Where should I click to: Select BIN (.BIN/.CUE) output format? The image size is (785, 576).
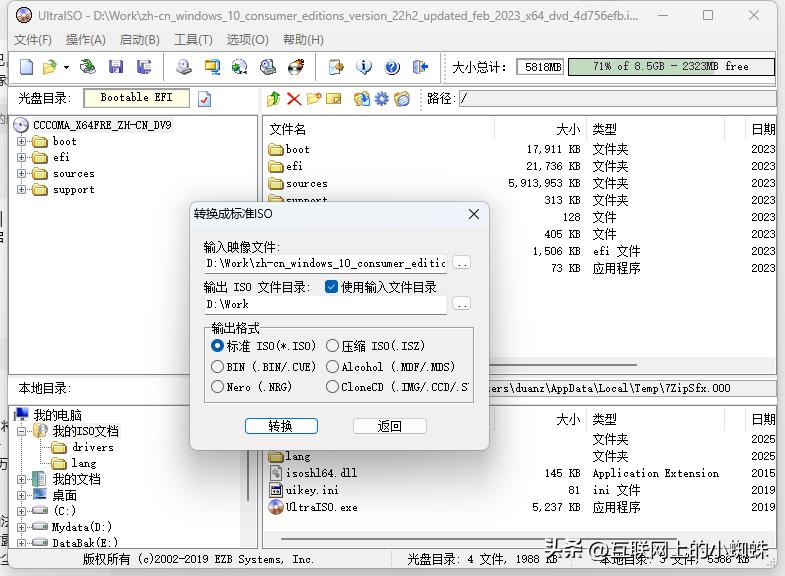pyautogui.click(x=263, y=367)
